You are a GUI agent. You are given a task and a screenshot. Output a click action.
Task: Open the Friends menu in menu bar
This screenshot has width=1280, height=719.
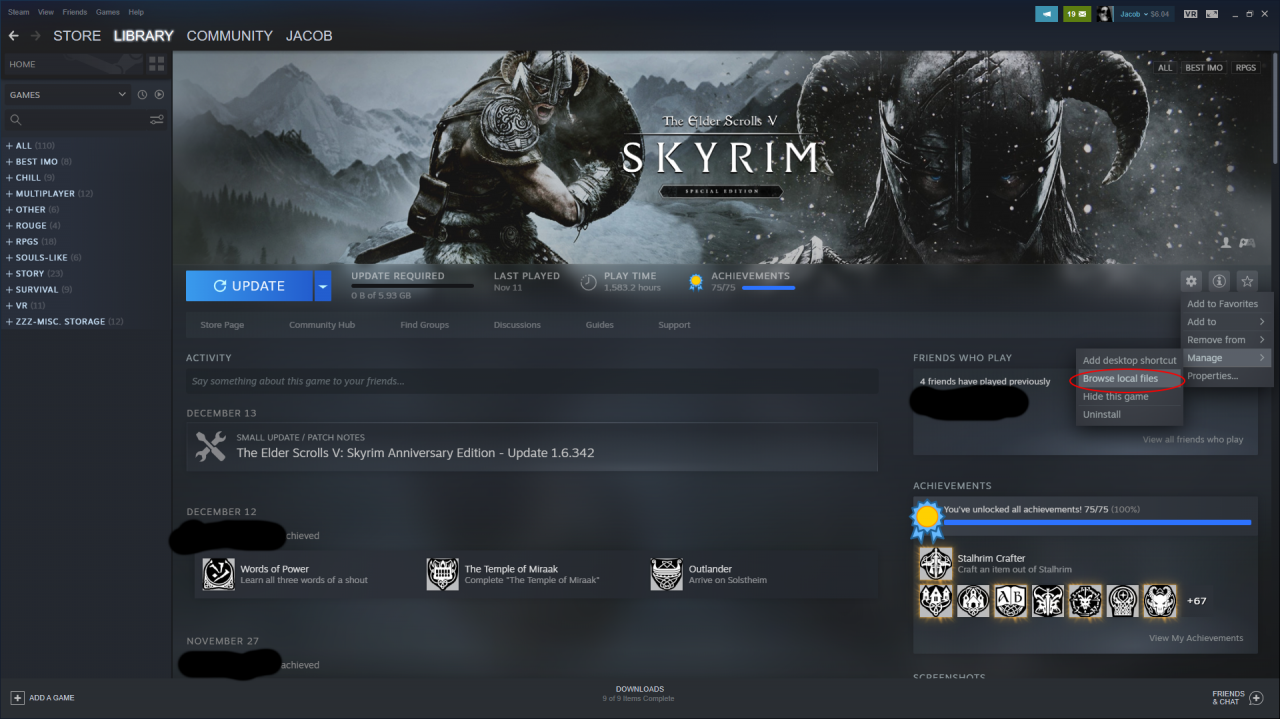click(75, 12)
